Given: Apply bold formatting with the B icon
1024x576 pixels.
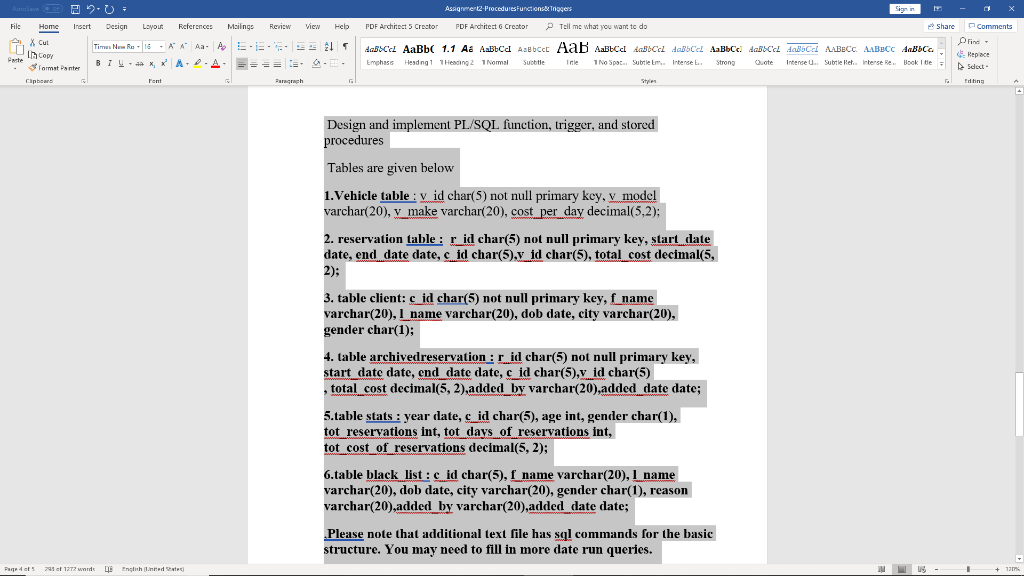Looking at the screenshot, I should pyautogui.click(x=97, y=63).
